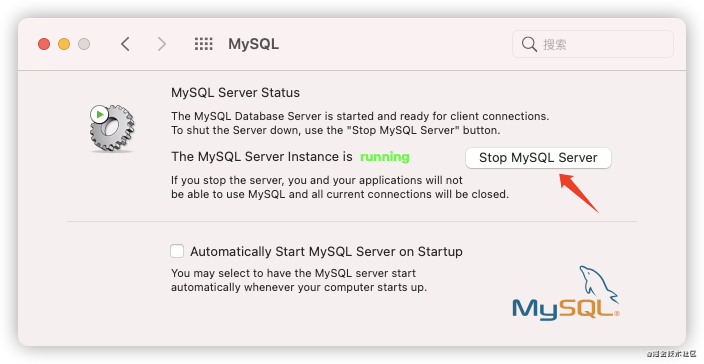Screen dimensions: 704x364
Task: Click the red arrow annotation
Action: (x=579, y=193)
